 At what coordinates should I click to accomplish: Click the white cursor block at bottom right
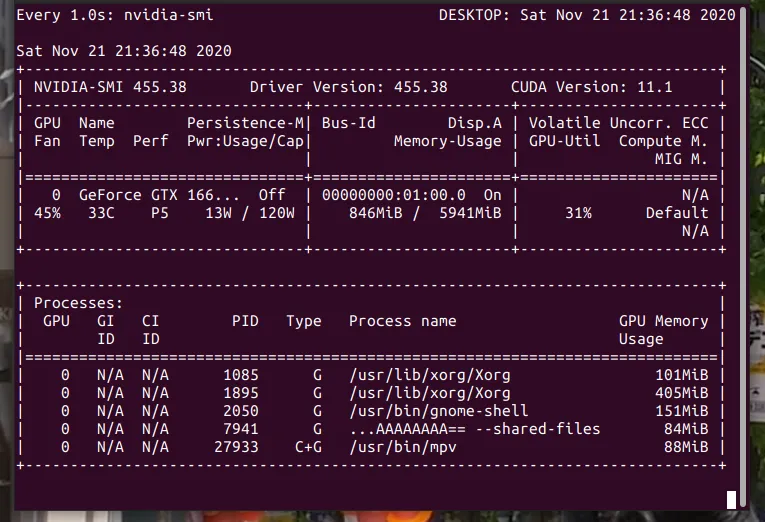click(731, 499)
